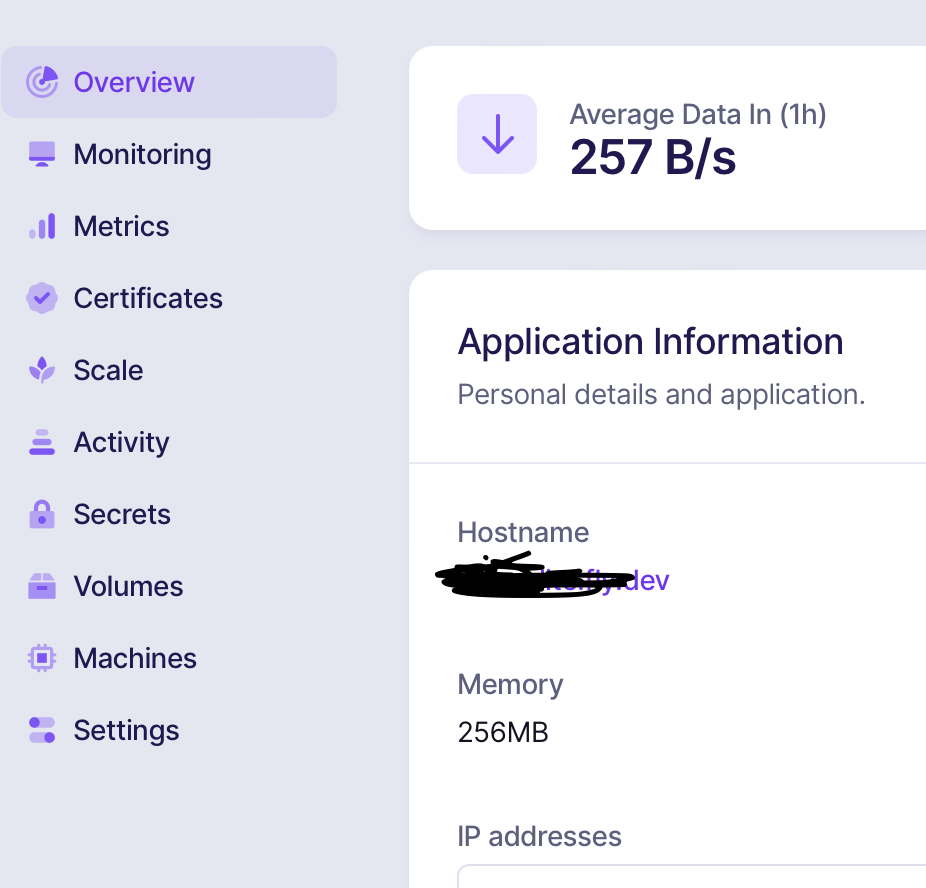Click the Activity stacked layers icon
The image size is (926, 888).
point(42,442)
